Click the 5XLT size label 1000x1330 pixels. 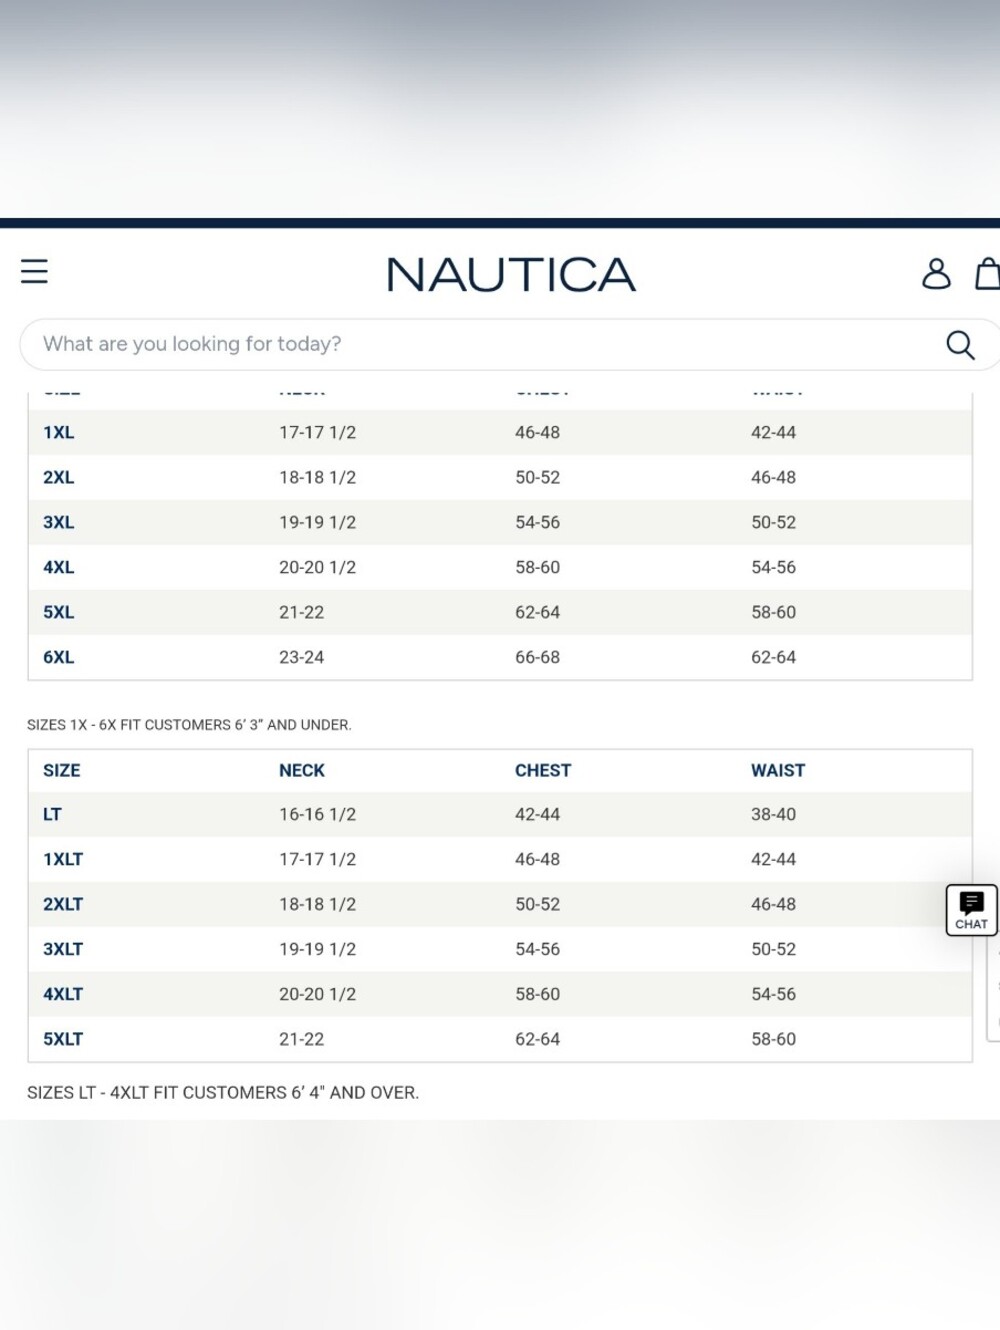point(63,1040)
